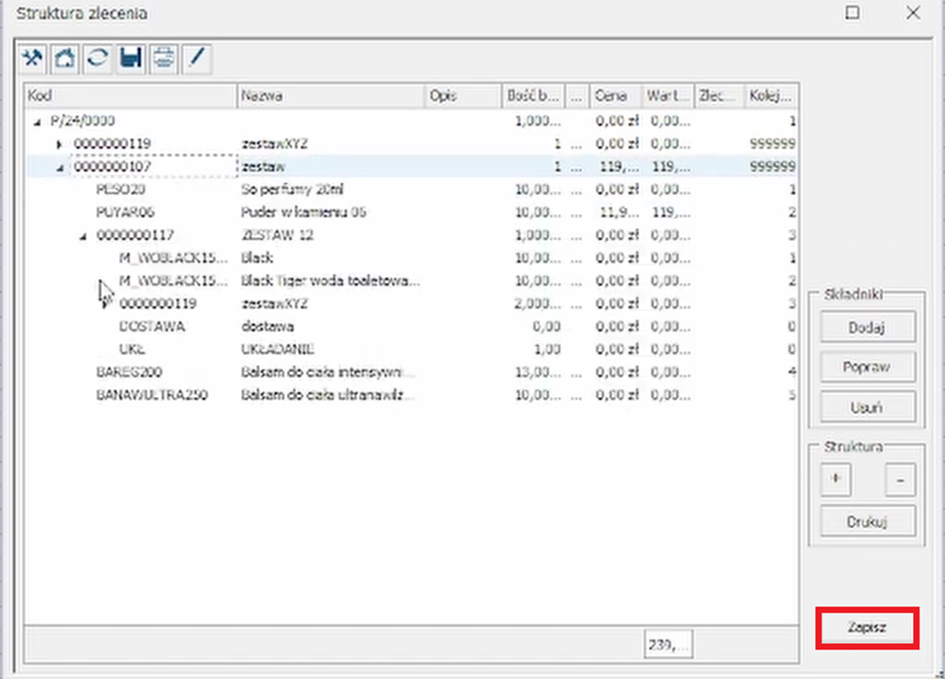Click the Kod column header
Viewport: 945px width, 679px height.
(x=130, y=96)
